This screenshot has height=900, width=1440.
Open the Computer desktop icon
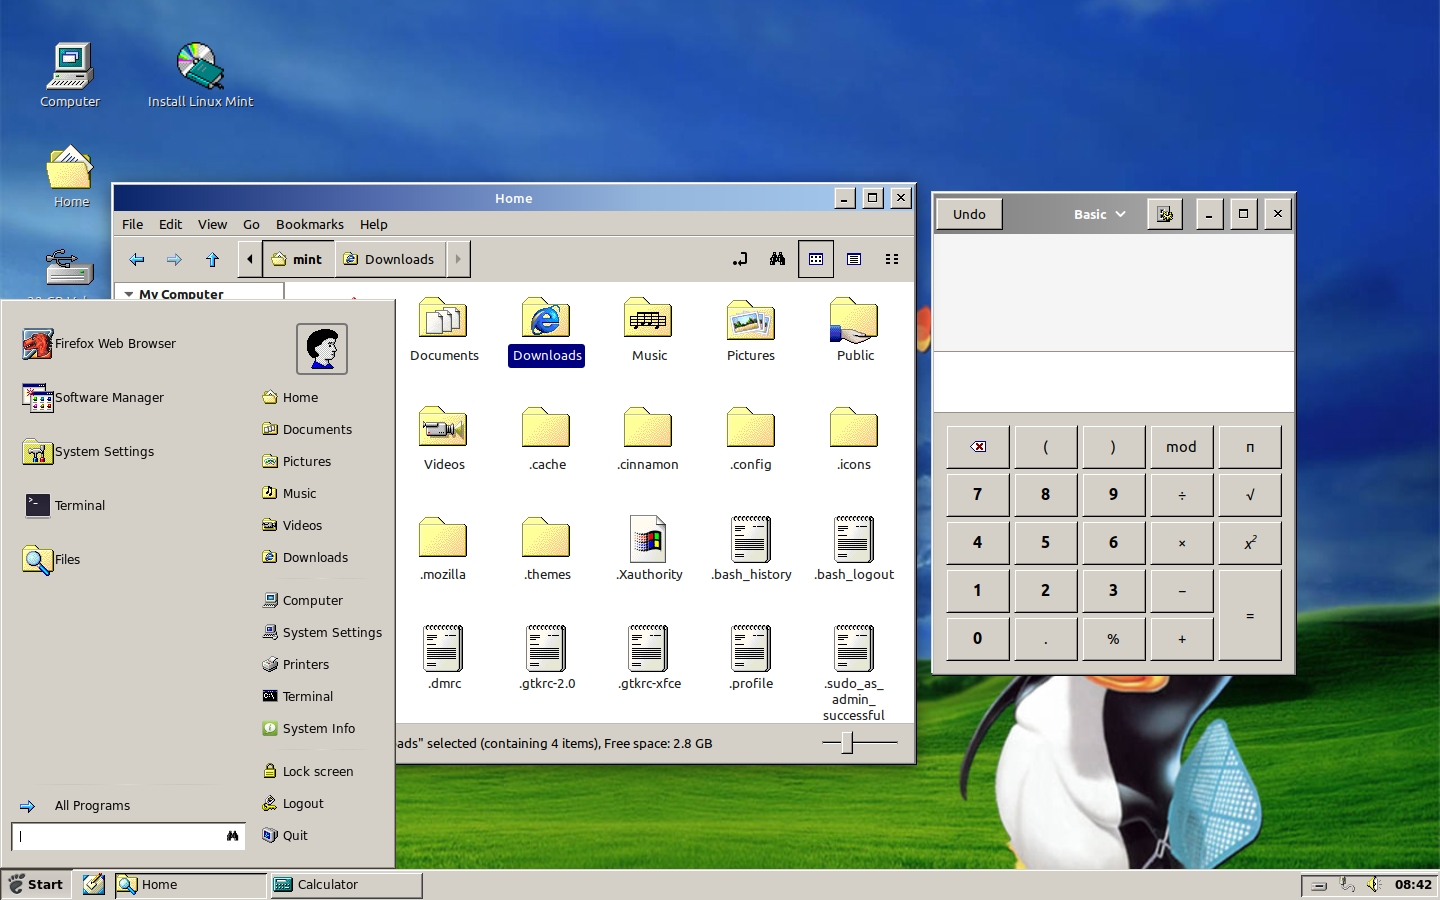click(x=70, y=75)
